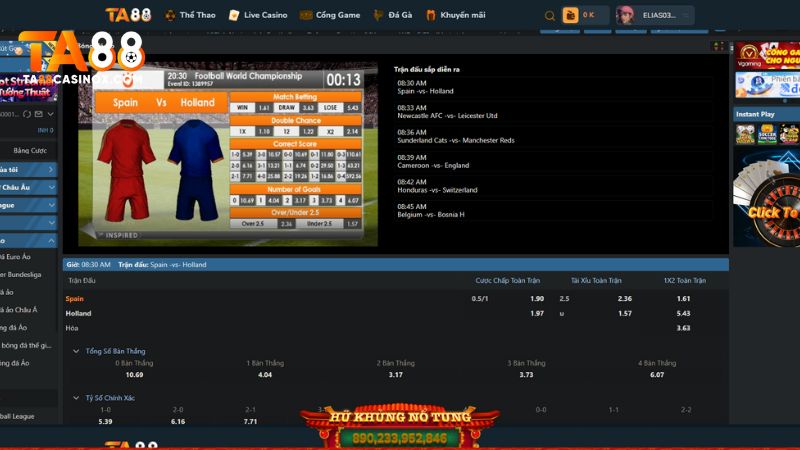Select 'ball League' sidebar item
This screenshot has height=450, width=800.
pyautogui.click(x=17, y=416)
